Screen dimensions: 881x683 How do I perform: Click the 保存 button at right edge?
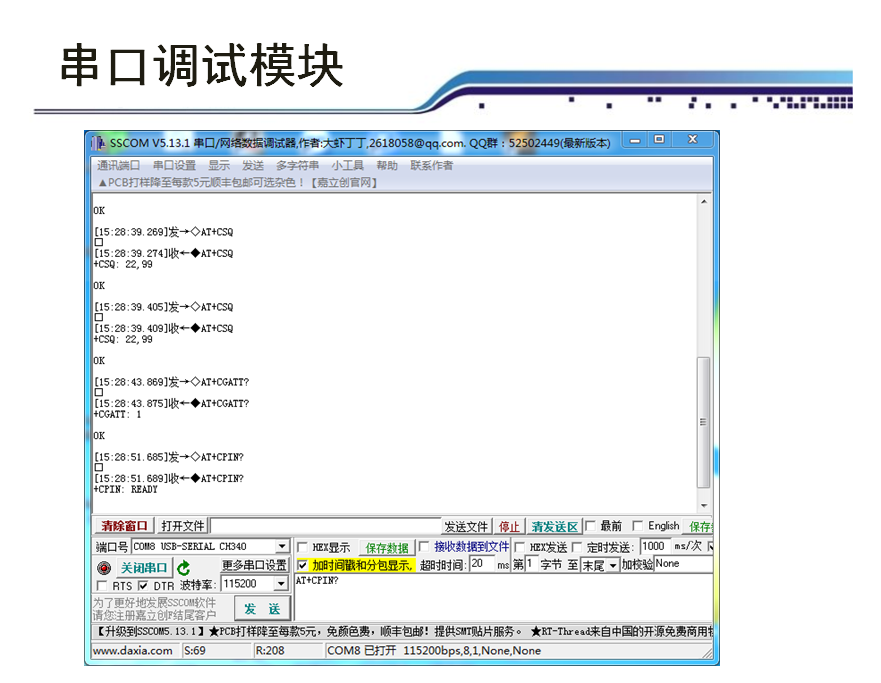700,526
